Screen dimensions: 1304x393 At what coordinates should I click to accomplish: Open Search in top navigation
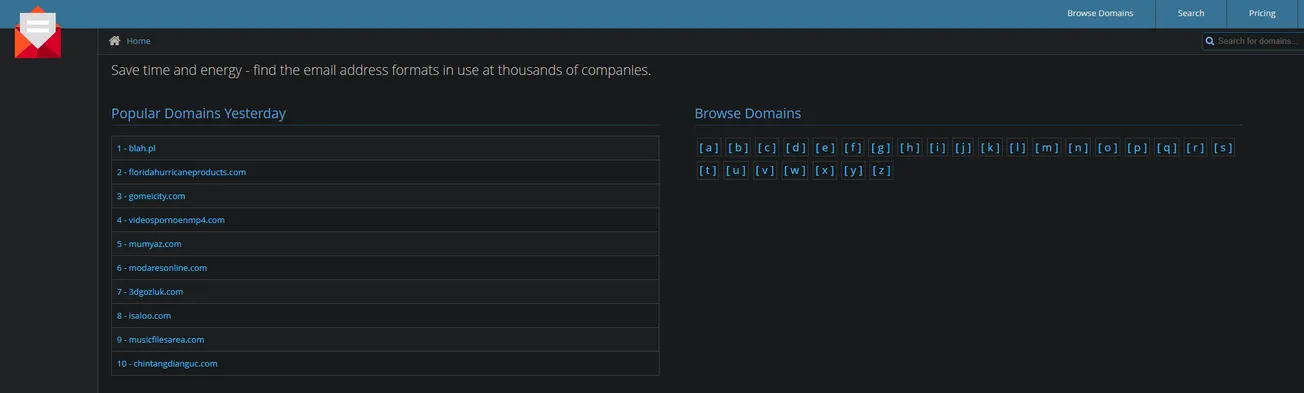1190,13
